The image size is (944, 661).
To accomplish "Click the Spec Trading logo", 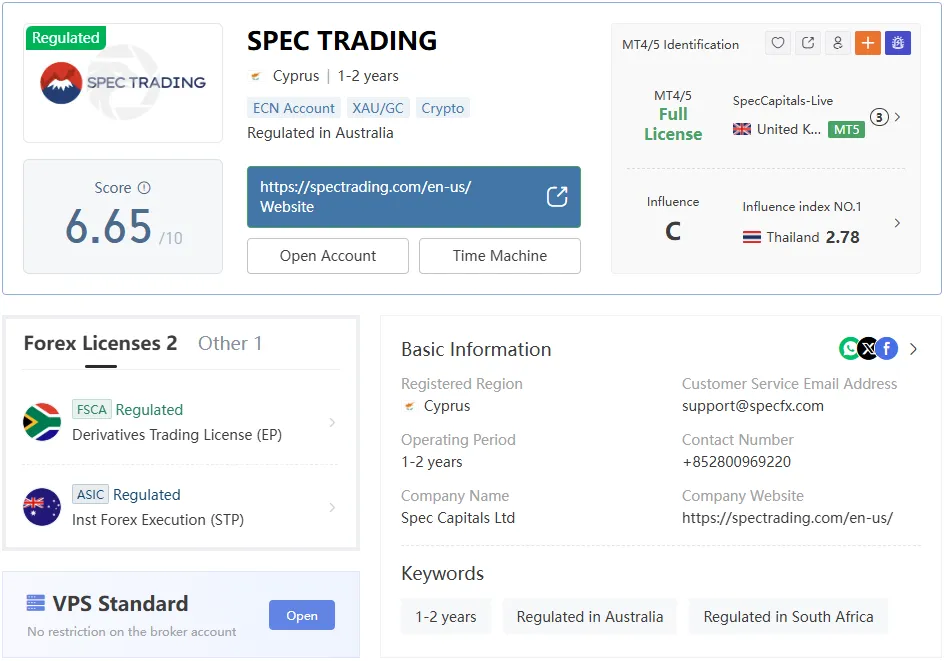I will tap(123, 83).
